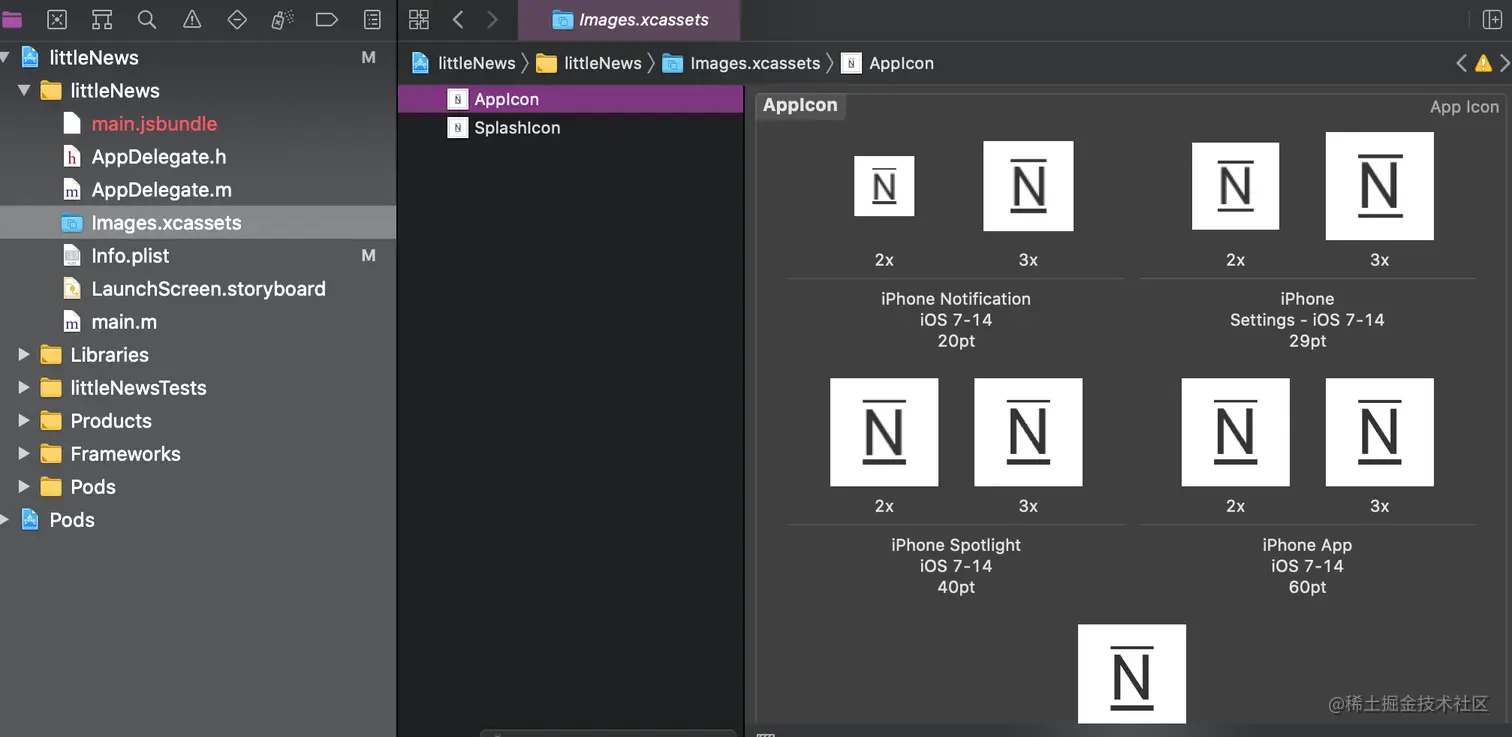
Task: Expand the Frameworks folder
Action: (24, 454)
